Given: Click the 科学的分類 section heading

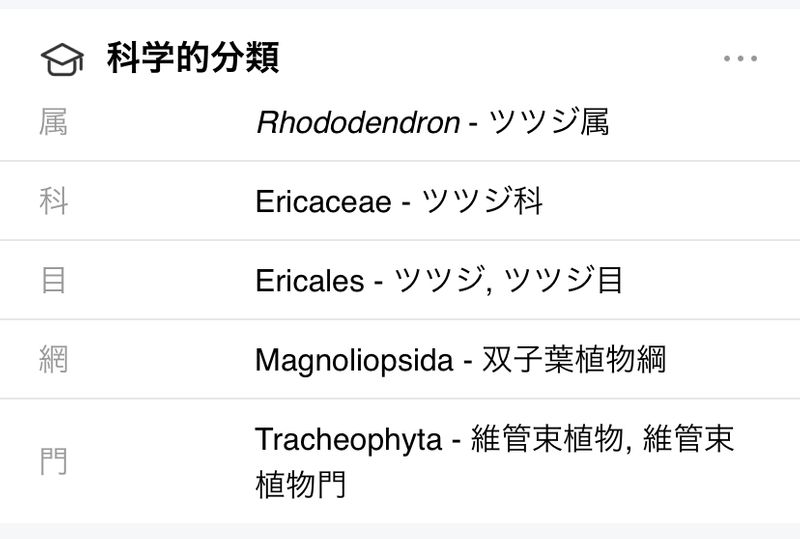Looking at the screenshot, I should 192,59.
